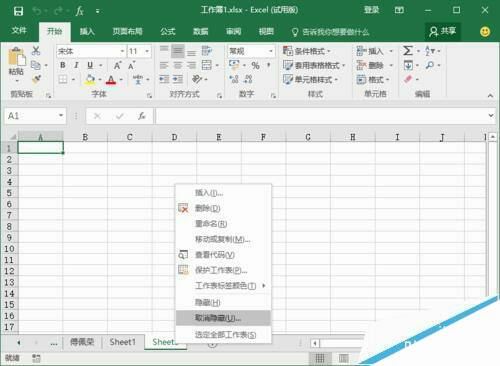This screenshot has height=366, width=500.
Task: Click the smiley feedback icon
Action: pyautogui.click(x=485, y=32)
